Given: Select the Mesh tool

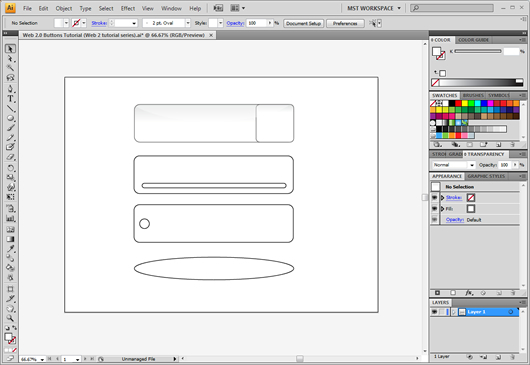Looking at the screenshot, I should [x=10, y=229].
